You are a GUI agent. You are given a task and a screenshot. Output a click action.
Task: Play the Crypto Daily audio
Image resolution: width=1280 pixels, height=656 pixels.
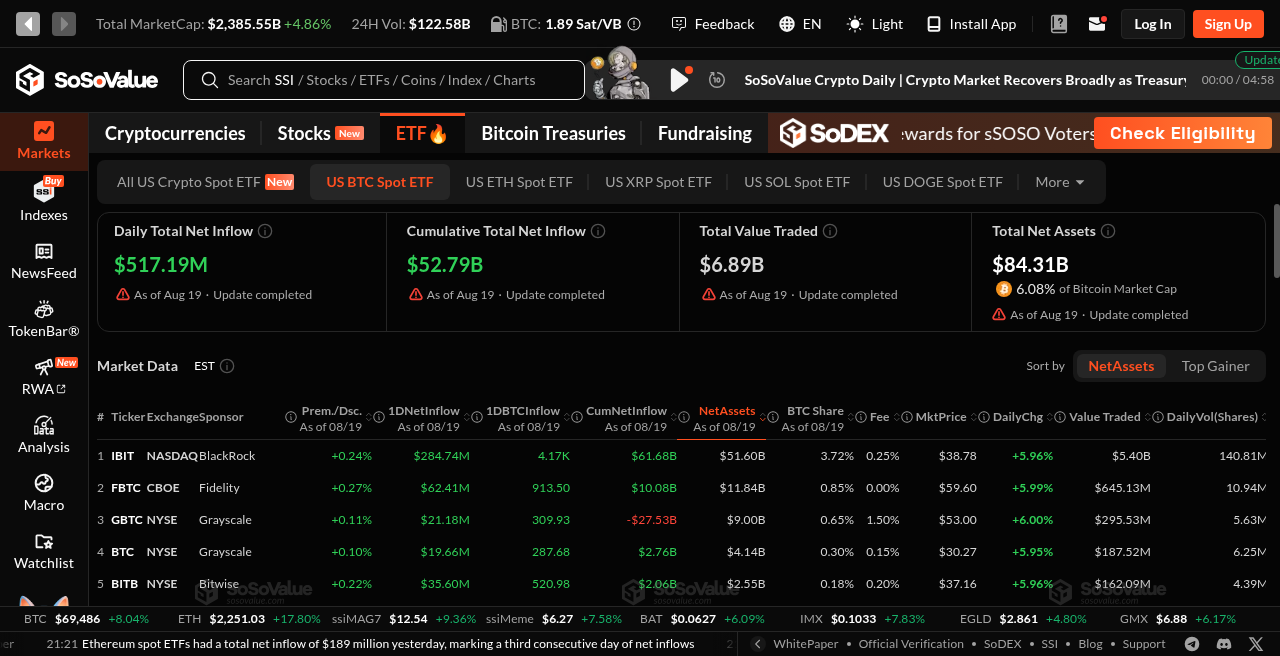click(x=679, y=80)
